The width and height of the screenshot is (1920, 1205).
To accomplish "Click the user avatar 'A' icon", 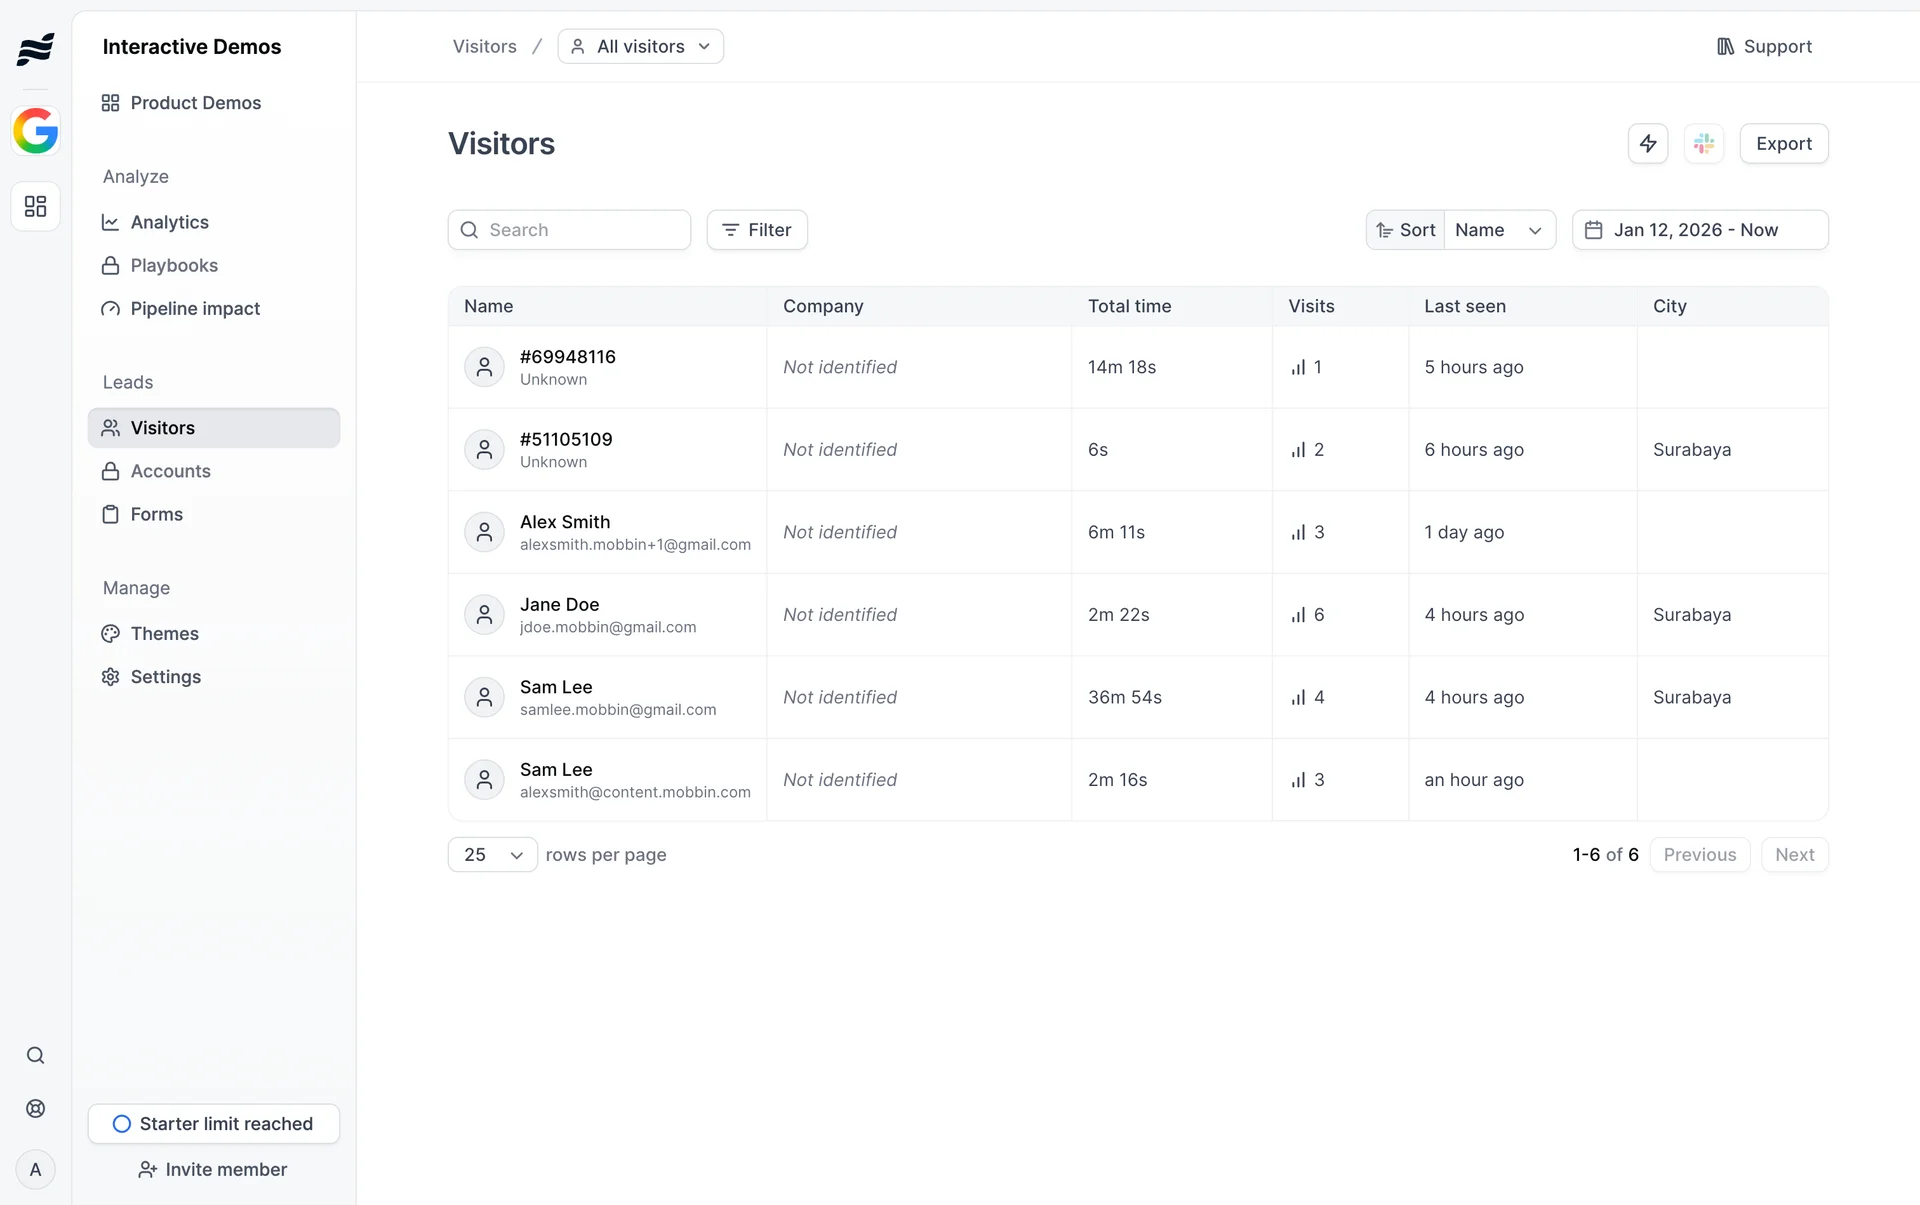I will click(x=36, y=1169).
